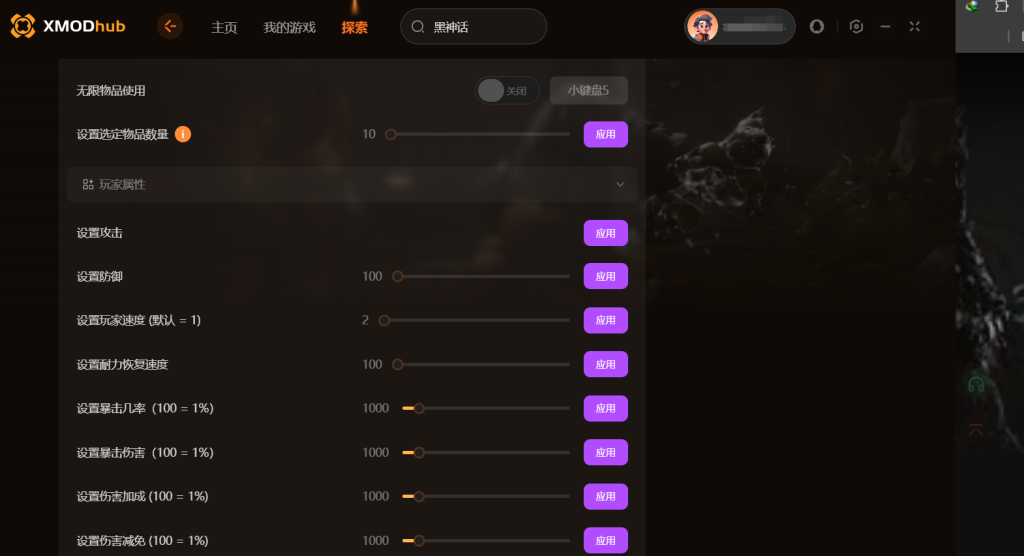Click the orange info icon beside 设置选定物品数量
This screenshot has height=556, width=1024.
pyautogui.click(x=183, y=134)
